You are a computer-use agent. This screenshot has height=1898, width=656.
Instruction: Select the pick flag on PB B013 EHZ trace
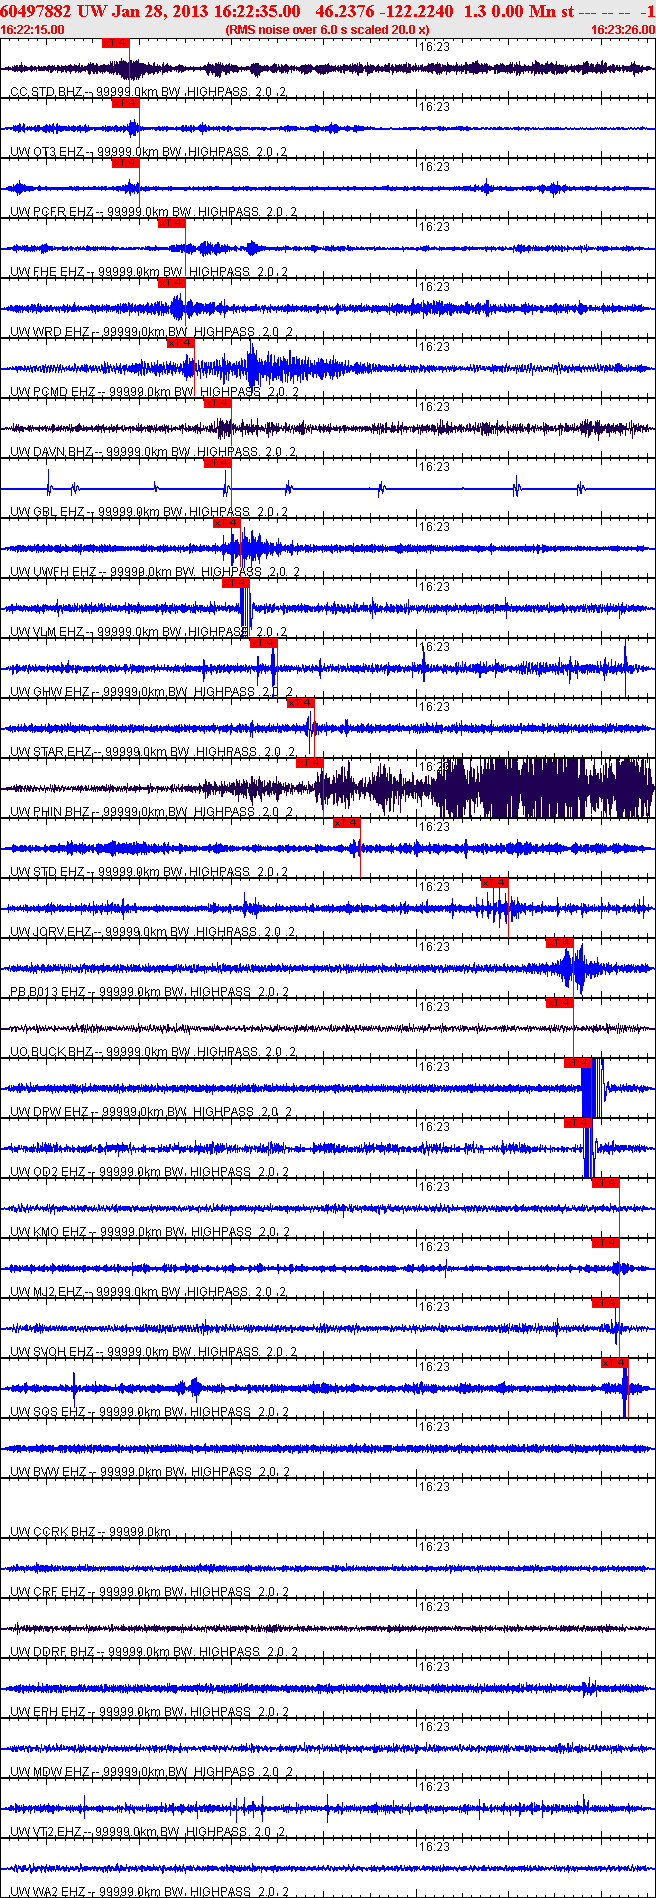point(559,943)
